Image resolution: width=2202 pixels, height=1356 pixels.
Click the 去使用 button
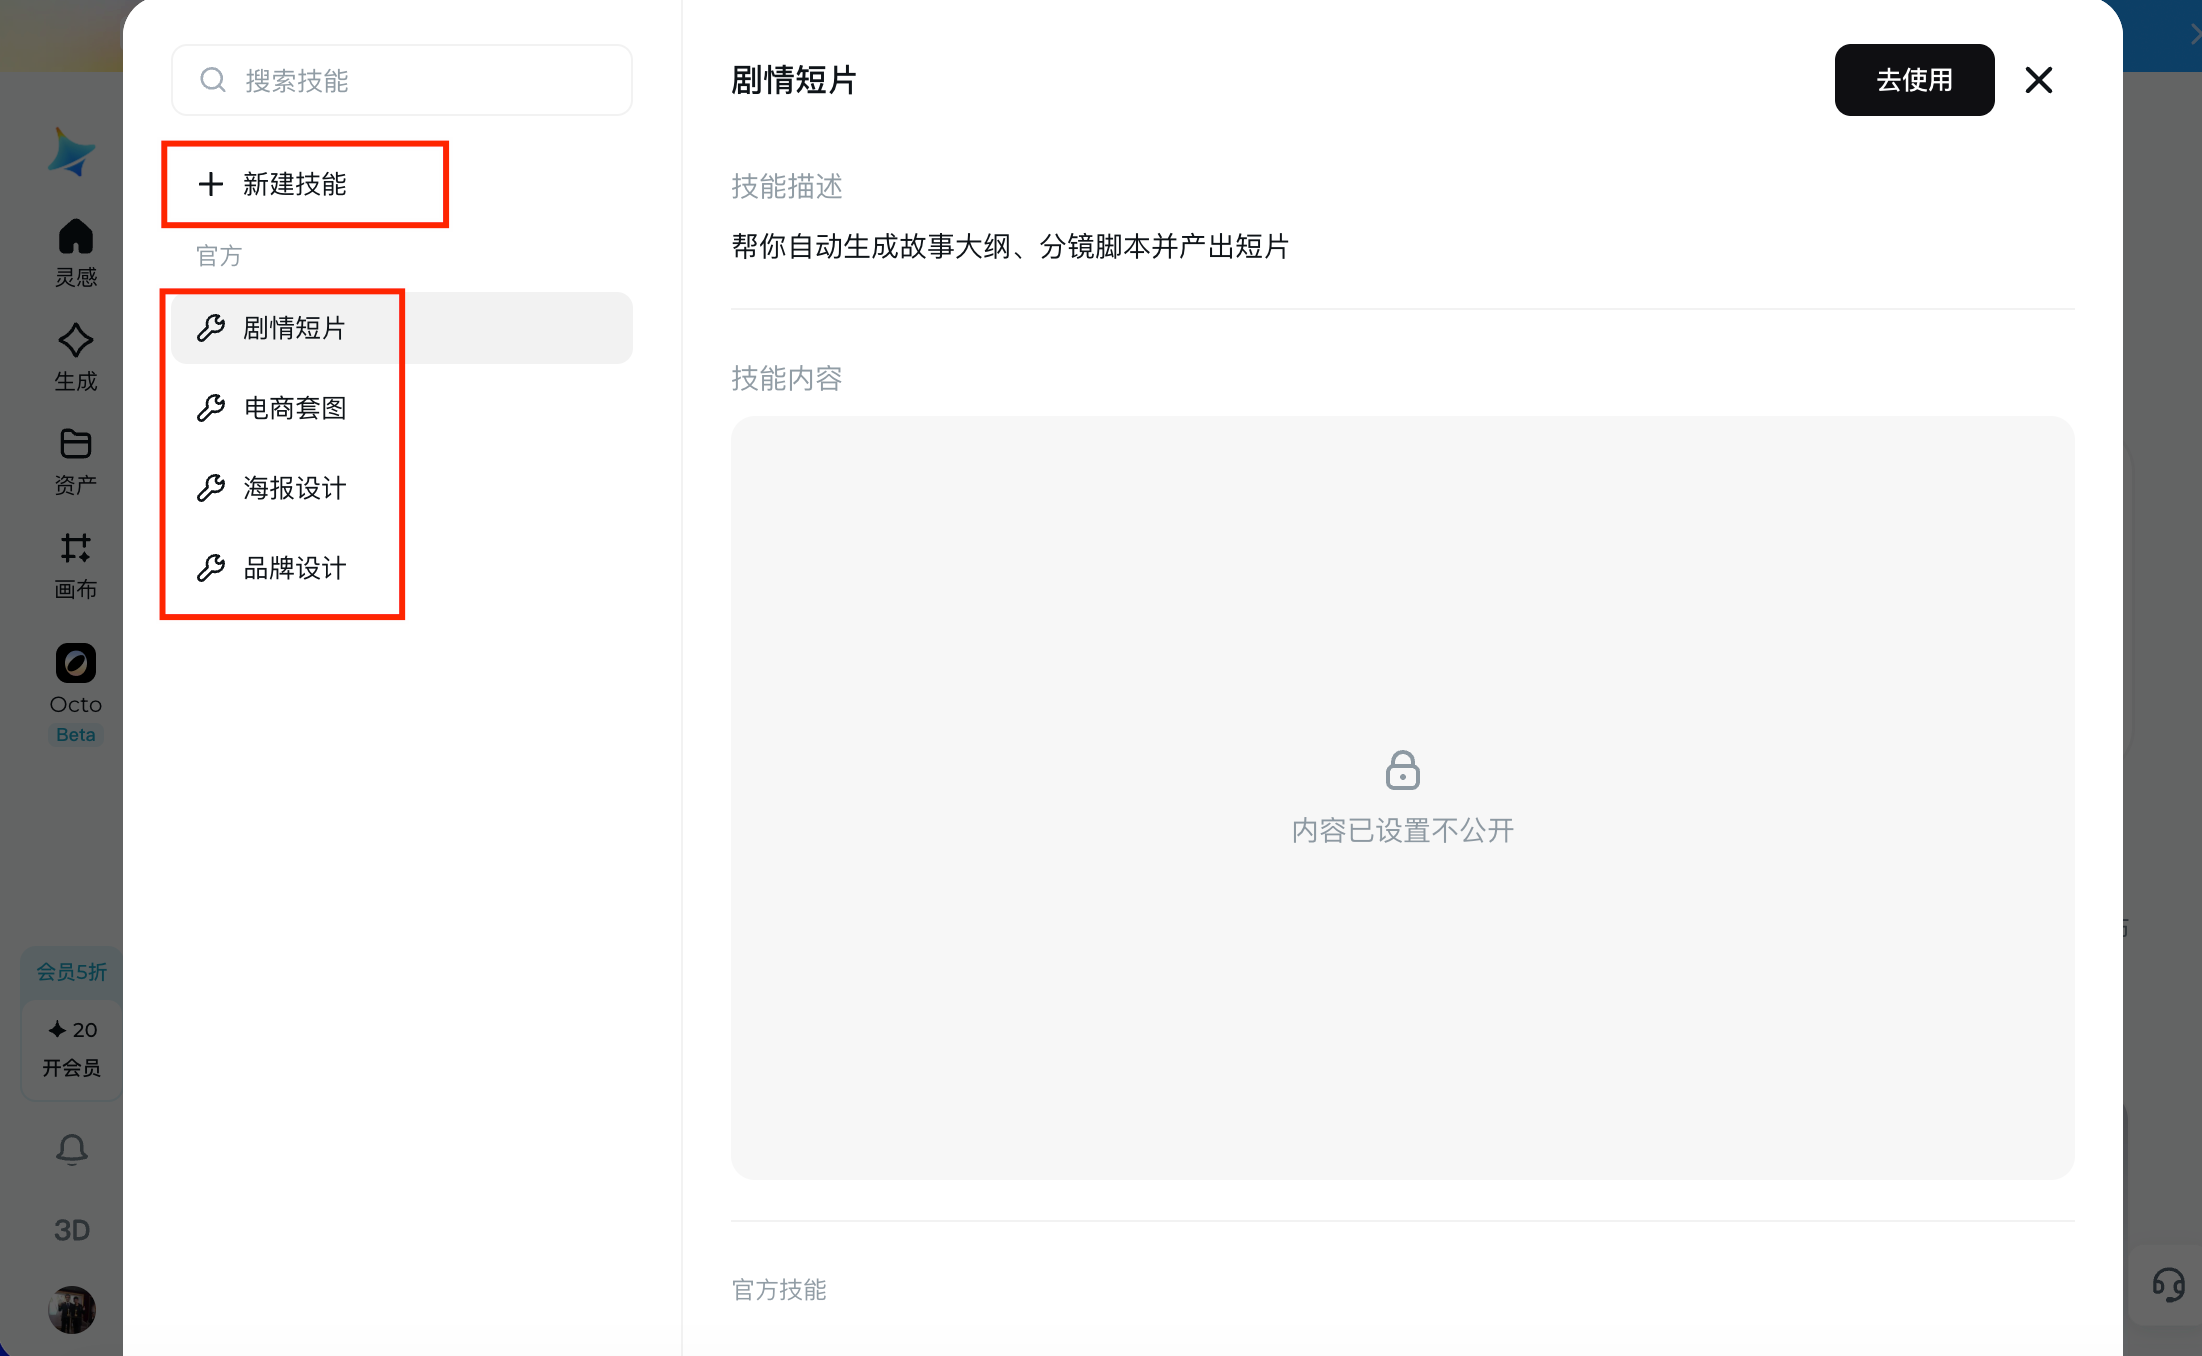pyautogui.click(x=1914, y=80)
